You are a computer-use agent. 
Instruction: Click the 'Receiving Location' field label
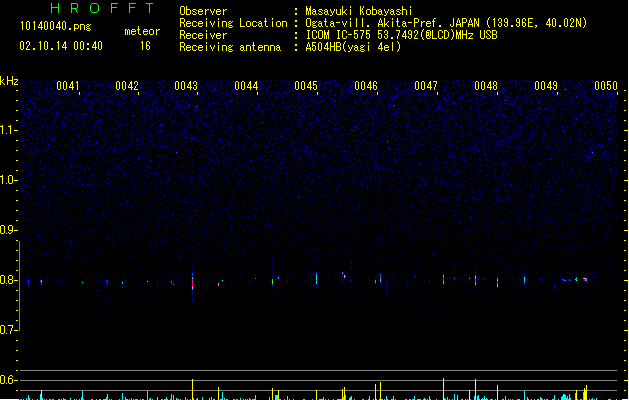233,23
